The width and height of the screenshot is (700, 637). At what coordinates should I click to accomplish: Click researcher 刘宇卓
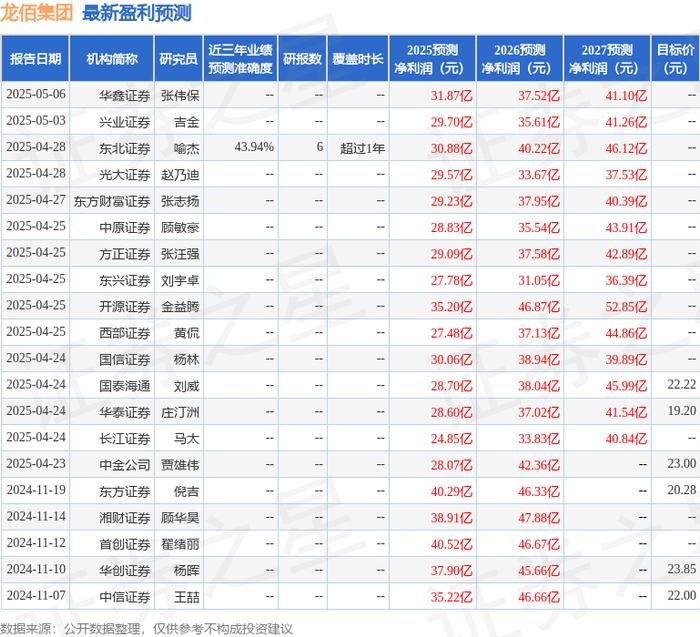tap(180, 280)
